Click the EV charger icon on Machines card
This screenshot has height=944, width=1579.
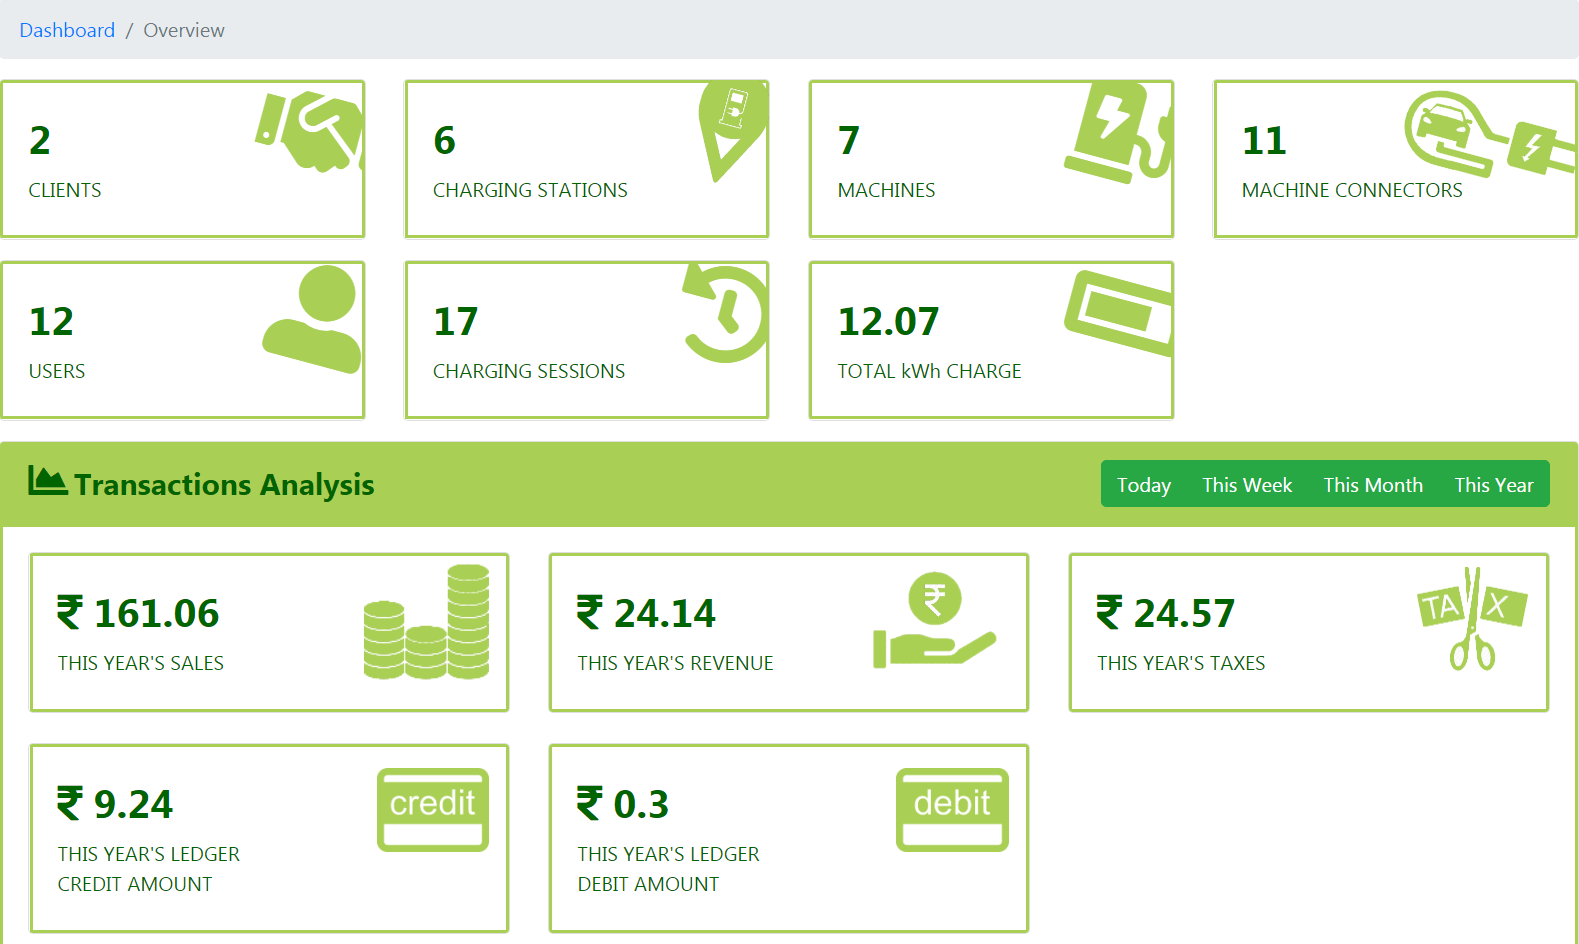pos(1118,133)
